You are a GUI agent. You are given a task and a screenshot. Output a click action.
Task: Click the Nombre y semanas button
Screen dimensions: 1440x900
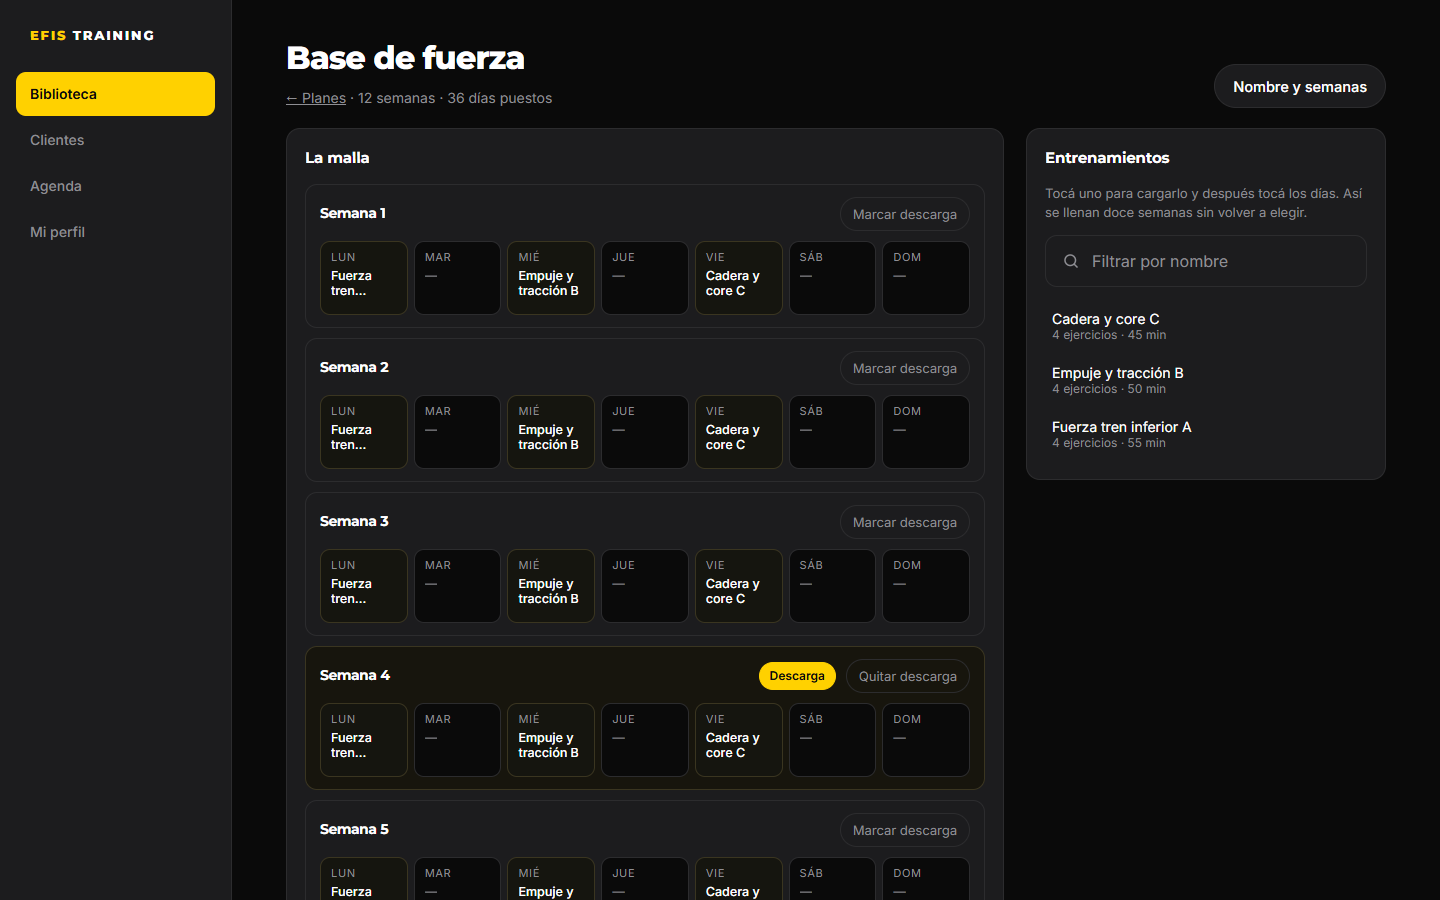(x=1299, y=87)
